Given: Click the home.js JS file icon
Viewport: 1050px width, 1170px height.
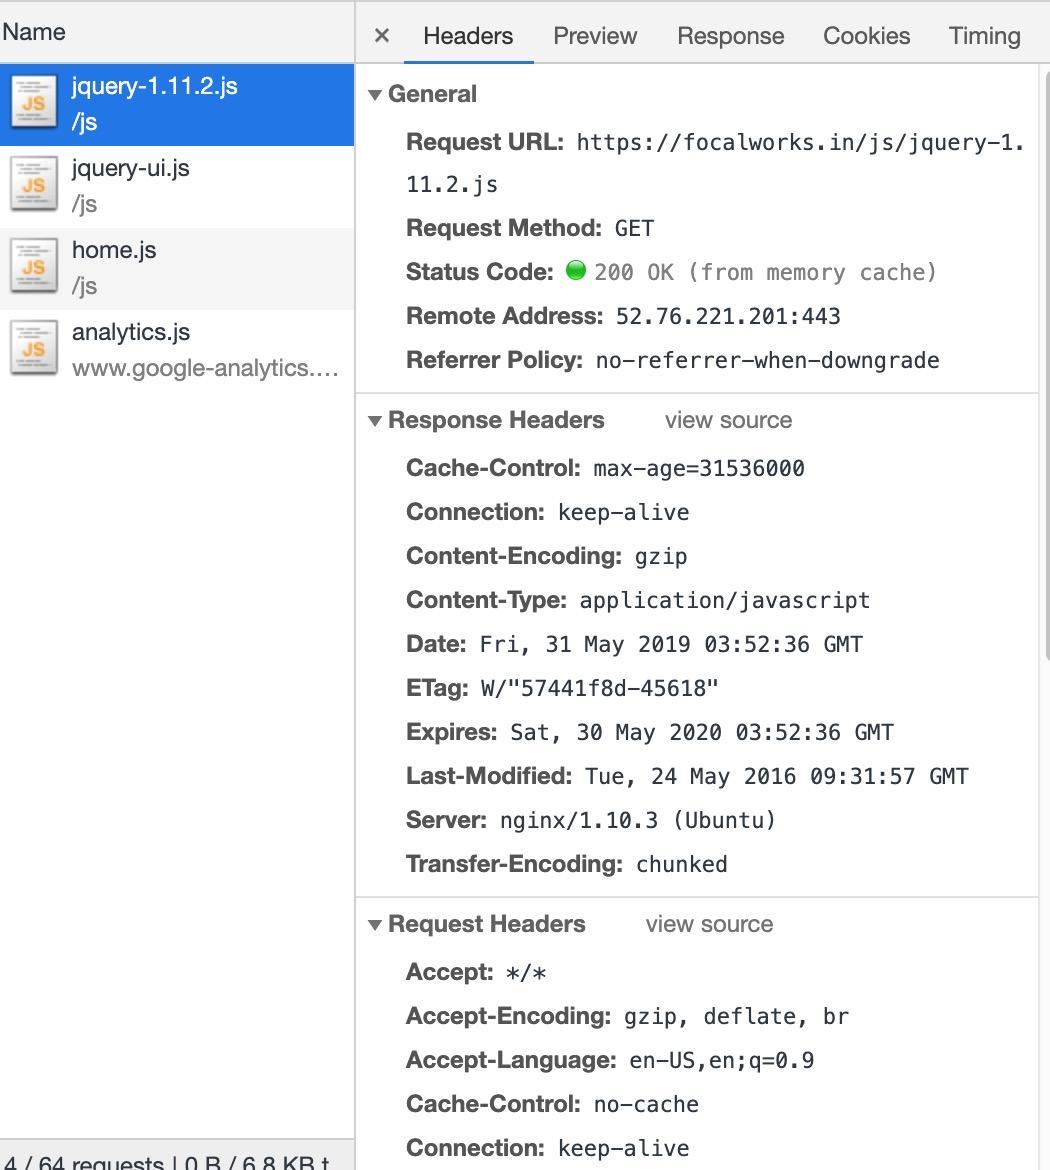Looking at the screenshot, I should click(x=33, y=268).
